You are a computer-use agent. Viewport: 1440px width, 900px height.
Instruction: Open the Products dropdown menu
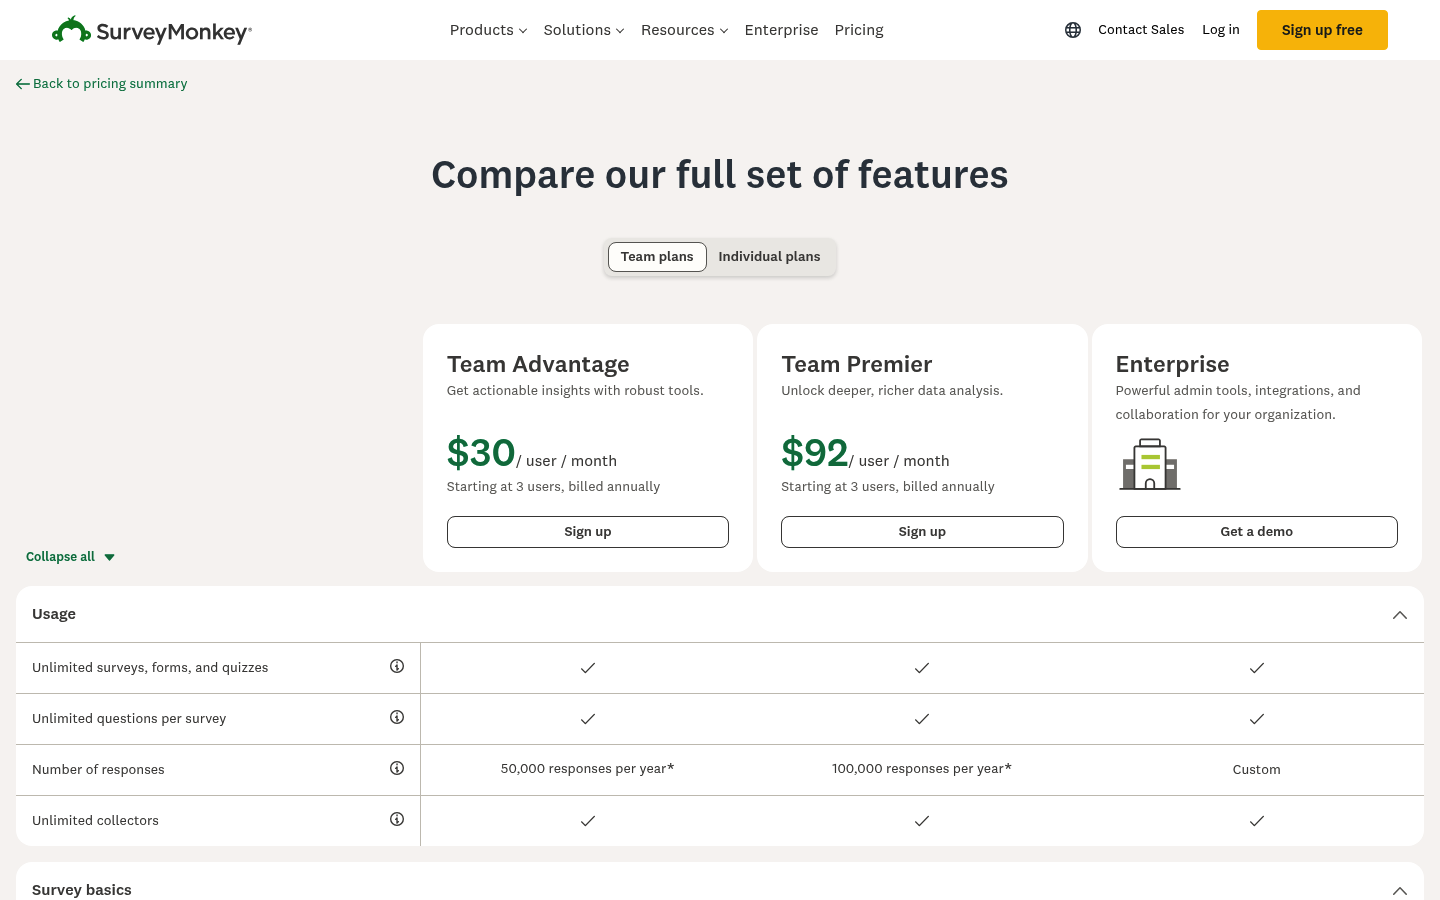(x=488, y=30)
